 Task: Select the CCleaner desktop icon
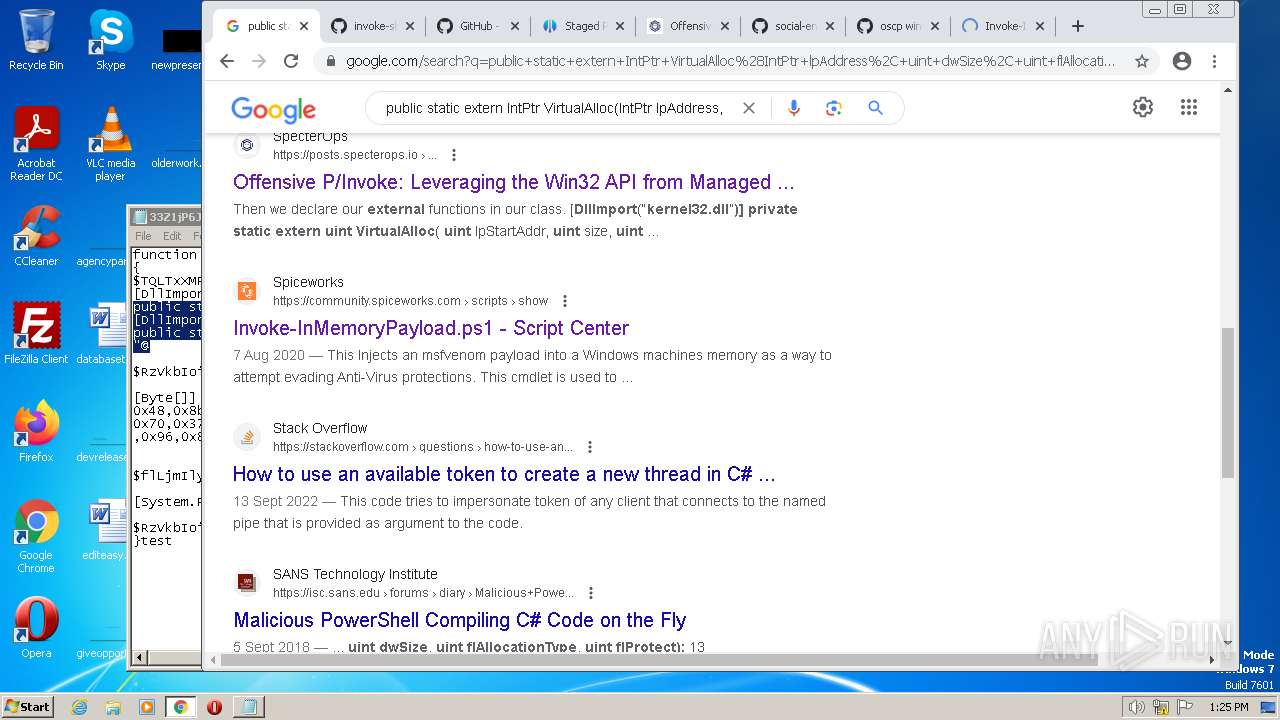(36, 236)
